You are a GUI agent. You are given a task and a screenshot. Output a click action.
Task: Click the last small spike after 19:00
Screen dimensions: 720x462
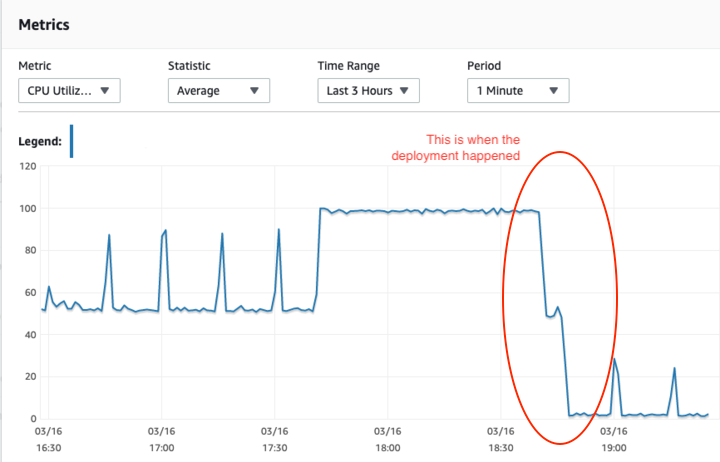(x=675, y=369)
